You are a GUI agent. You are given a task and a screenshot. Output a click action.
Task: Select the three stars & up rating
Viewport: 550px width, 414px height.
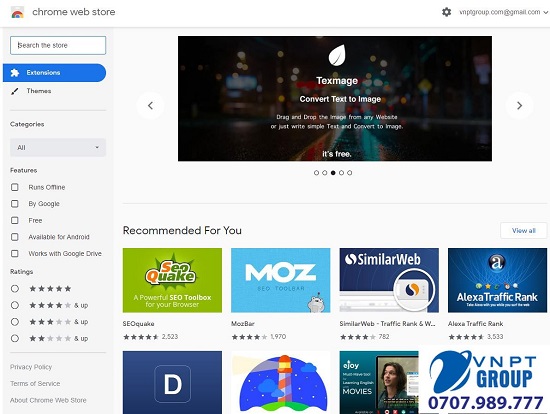click(x=15, y=322)
